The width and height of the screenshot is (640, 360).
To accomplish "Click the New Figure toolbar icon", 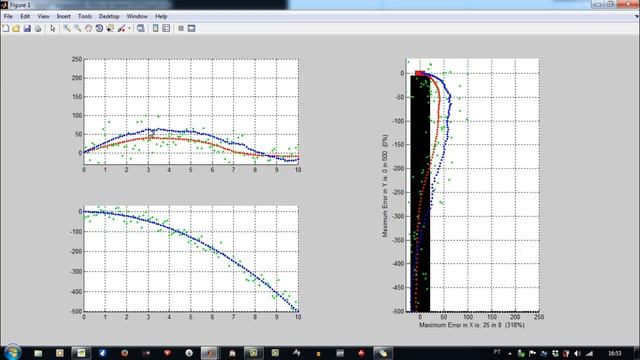I will 6,28.
